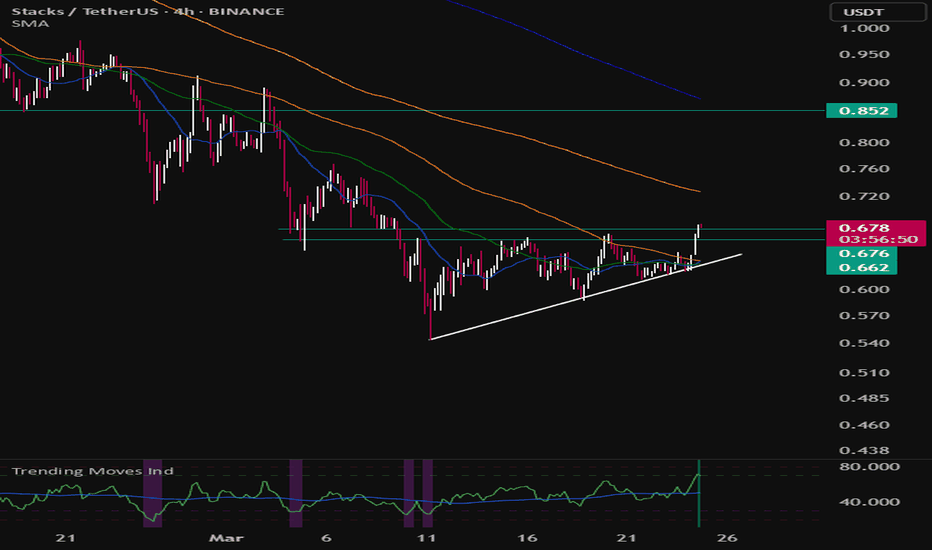This screenshot has height=550, width=932.
Task: Click the 0.485 price axis label
Action: pos(864,398)
